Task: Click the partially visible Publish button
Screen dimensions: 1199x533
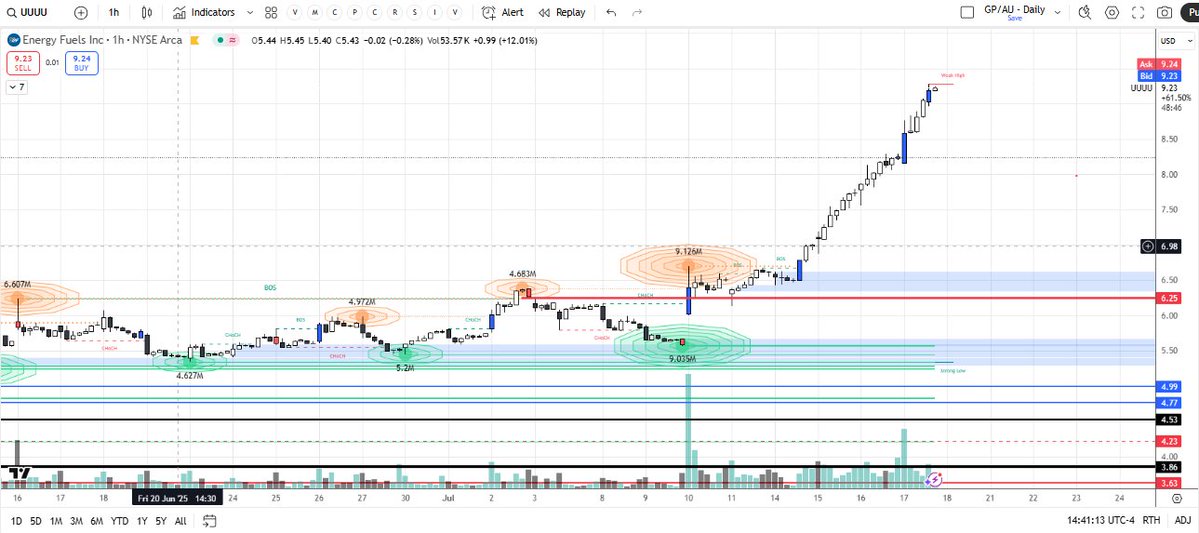Action: [x=1190, y=12]
